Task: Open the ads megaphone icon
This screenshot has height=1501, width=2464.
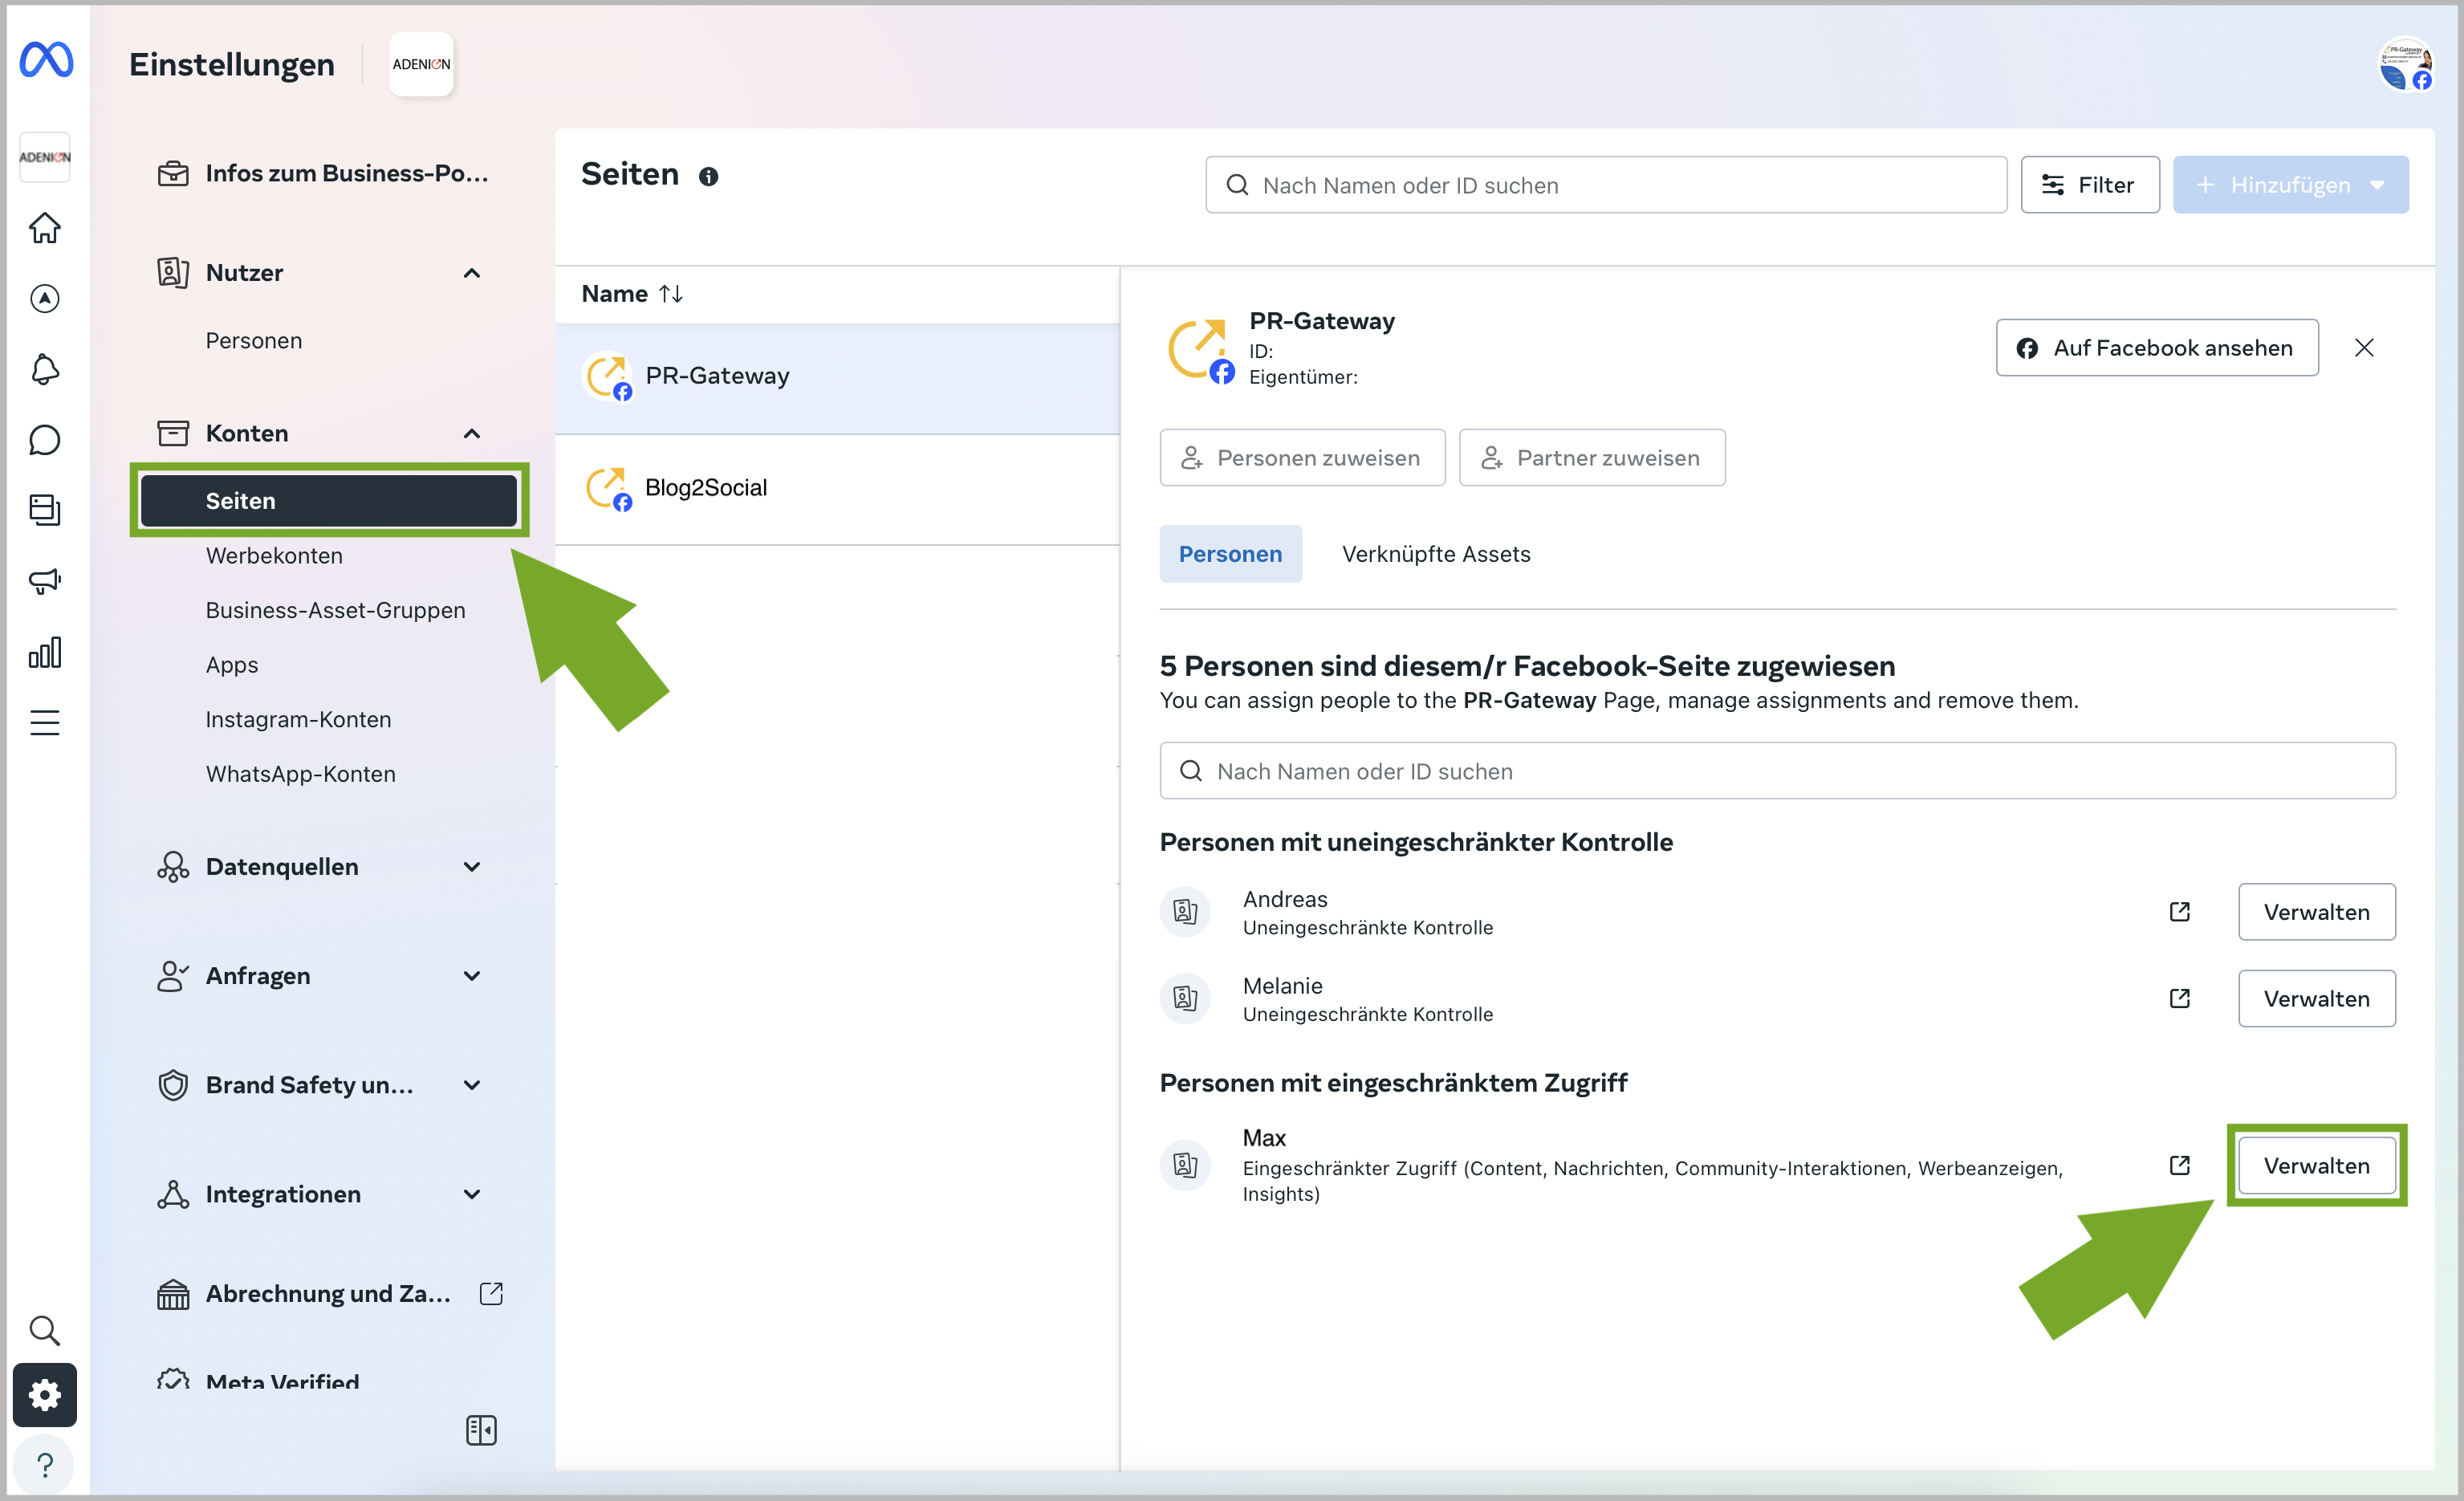Action: pyautogui.click(x=45, y=581)
